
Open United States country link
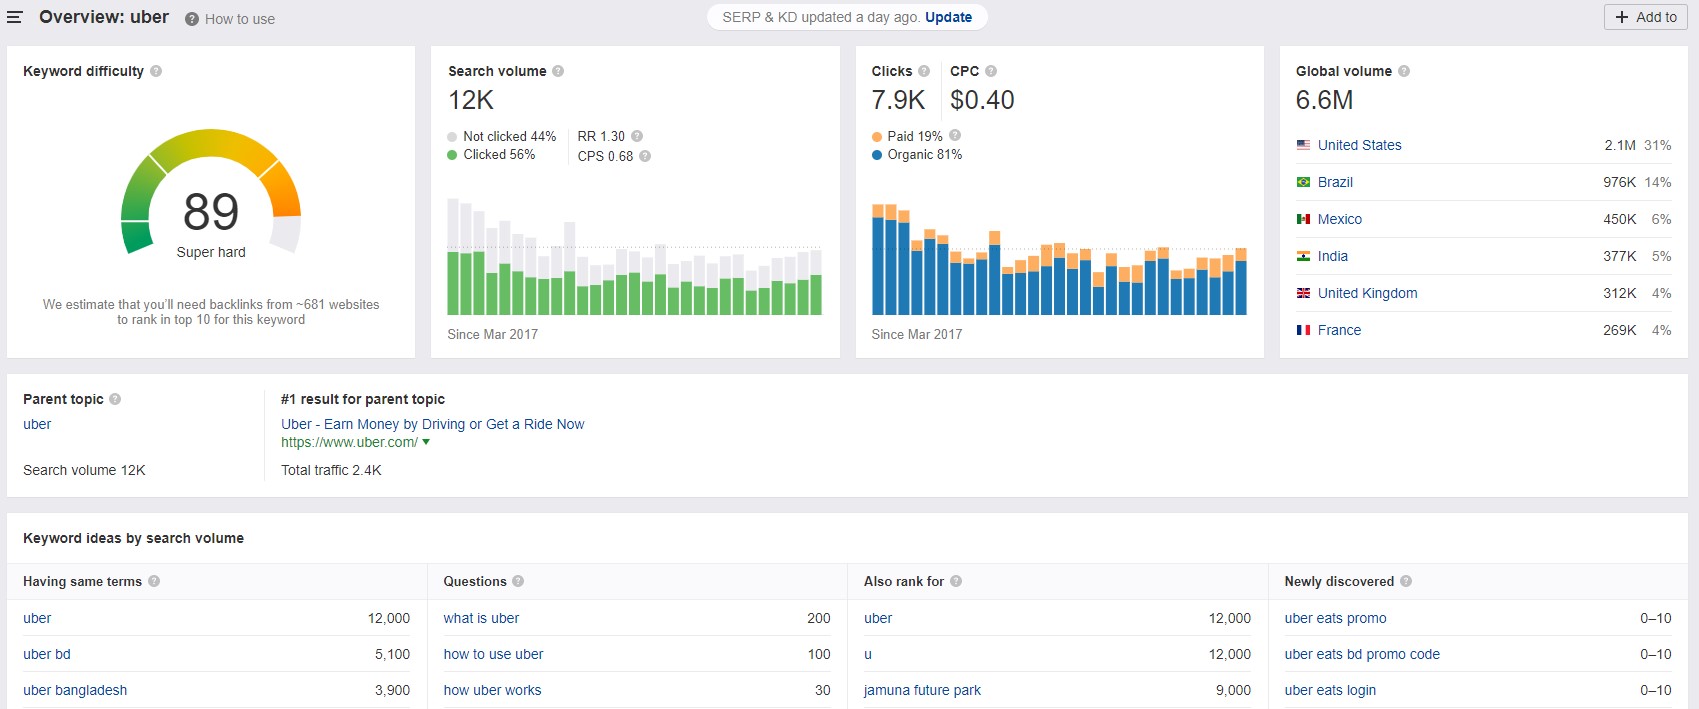click(x=1359, y=145)
